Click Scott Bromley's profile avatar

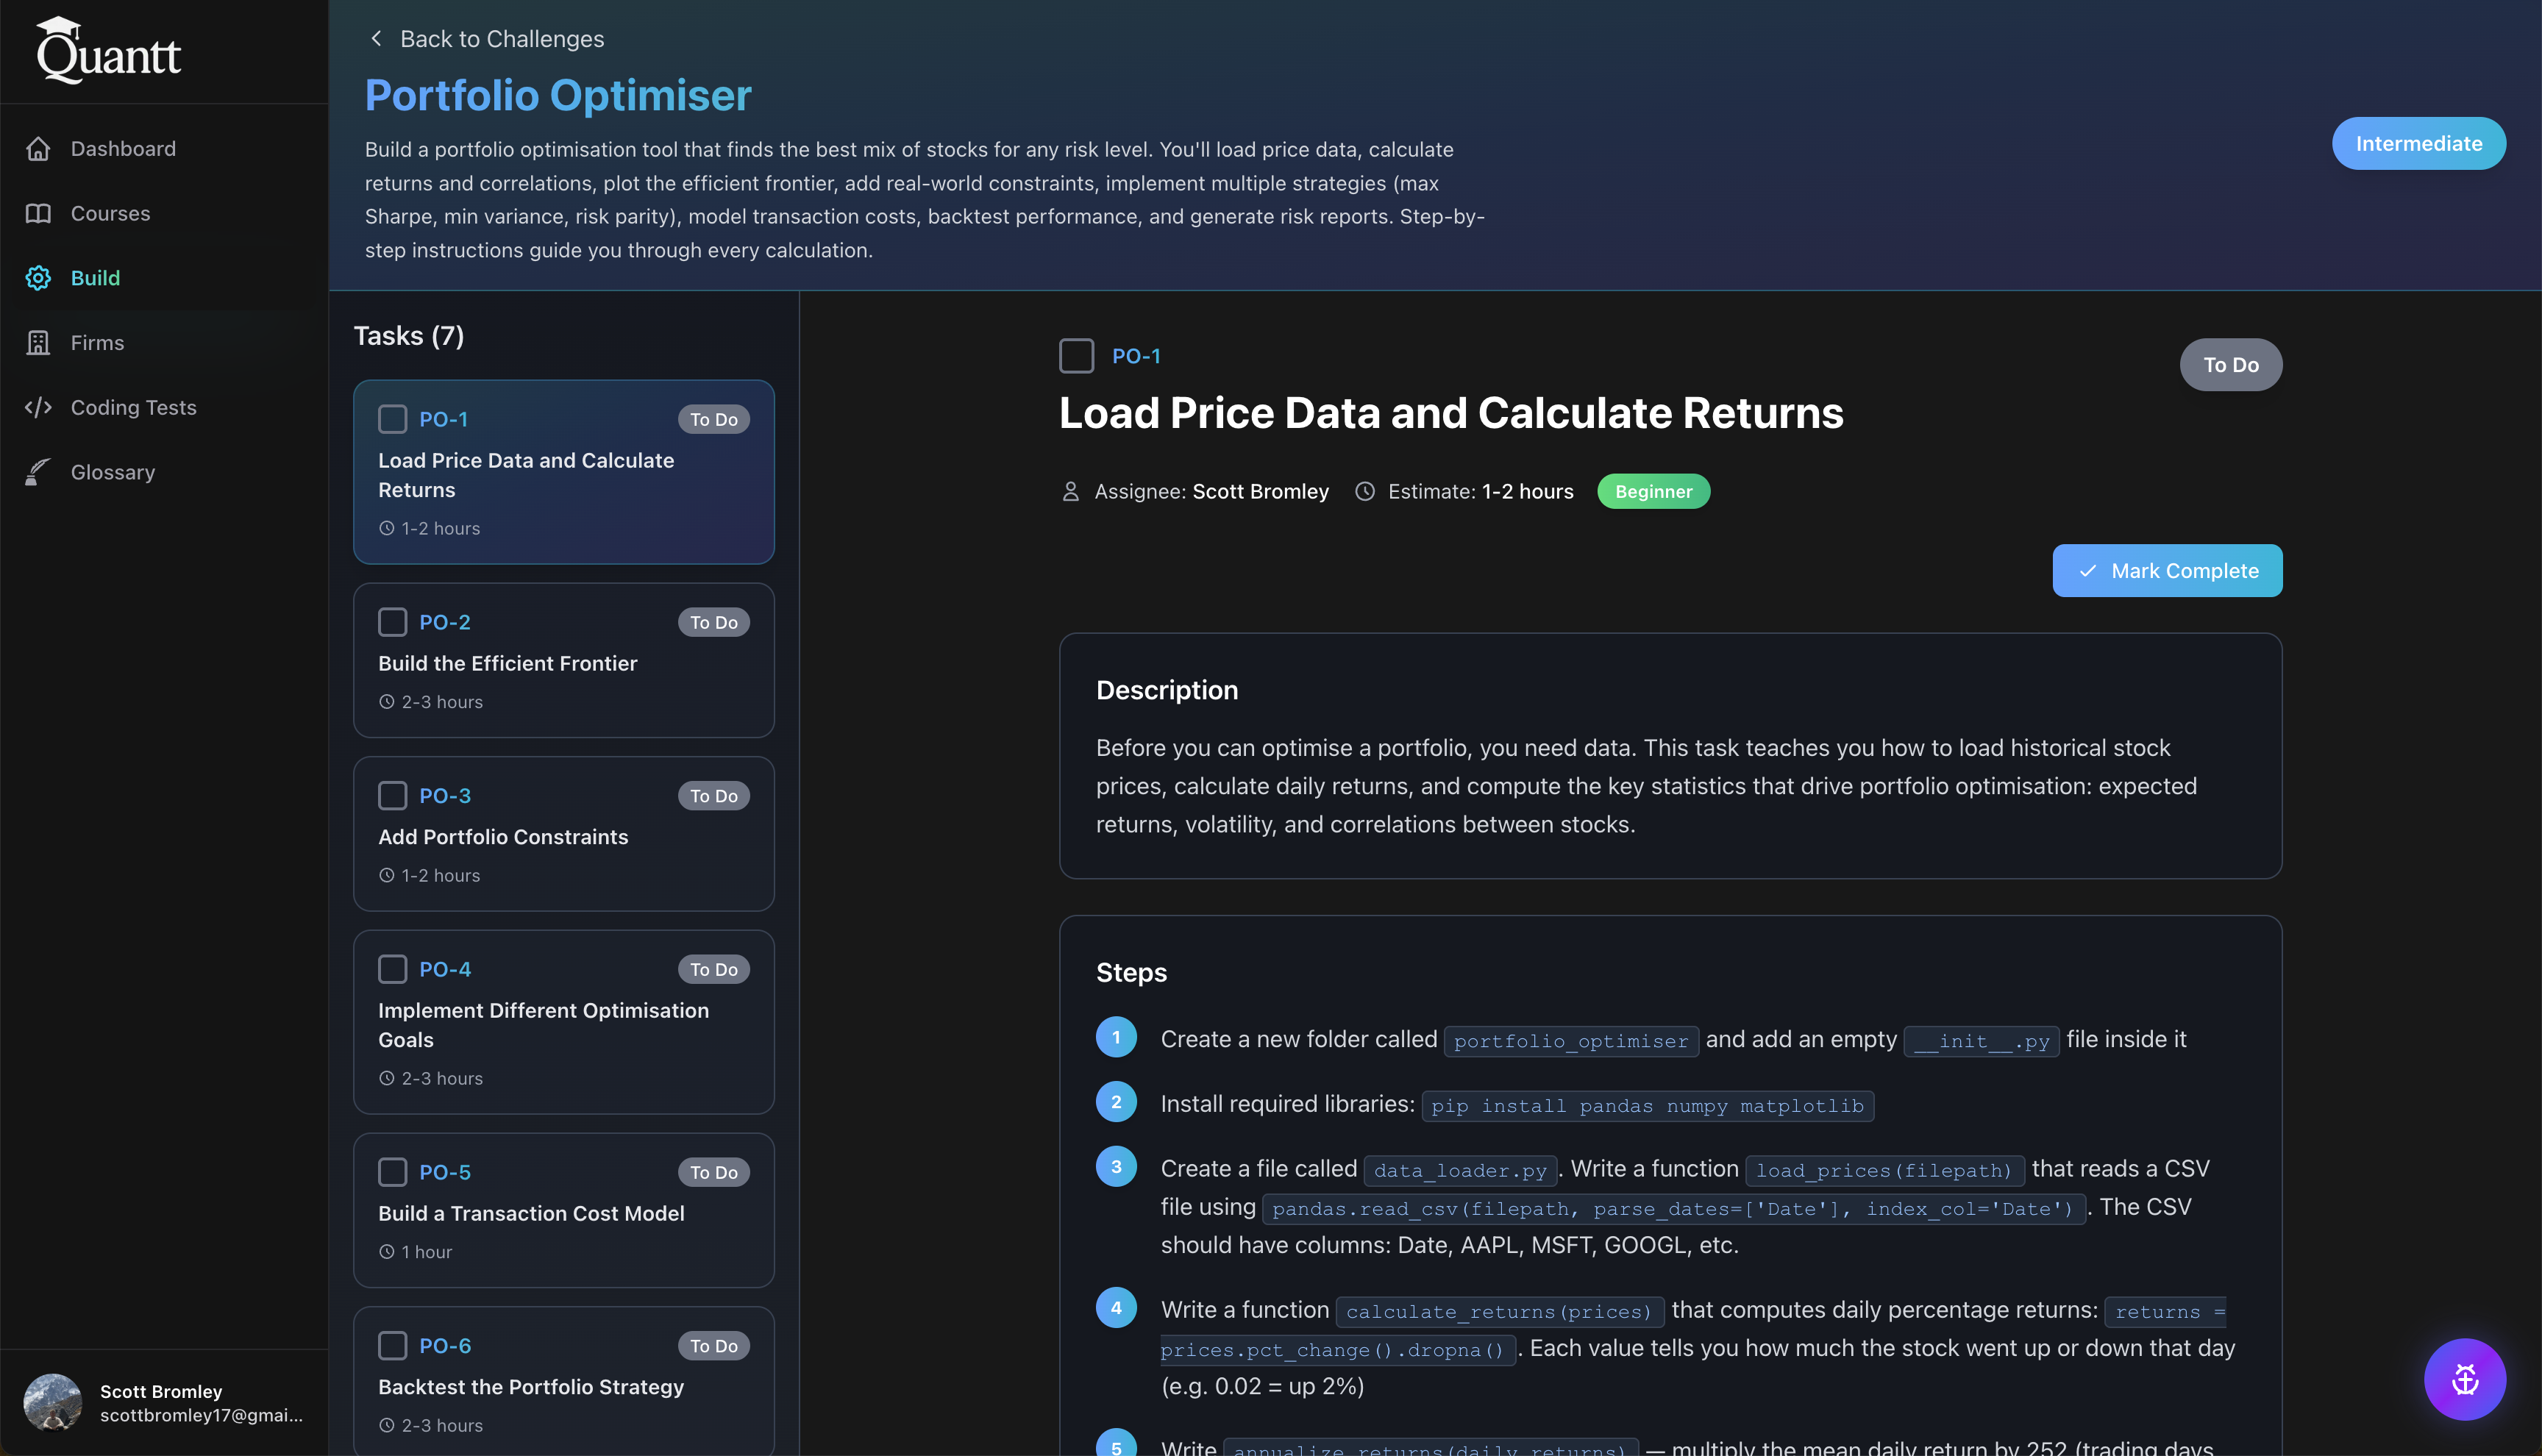click(x=53, y=1401)
